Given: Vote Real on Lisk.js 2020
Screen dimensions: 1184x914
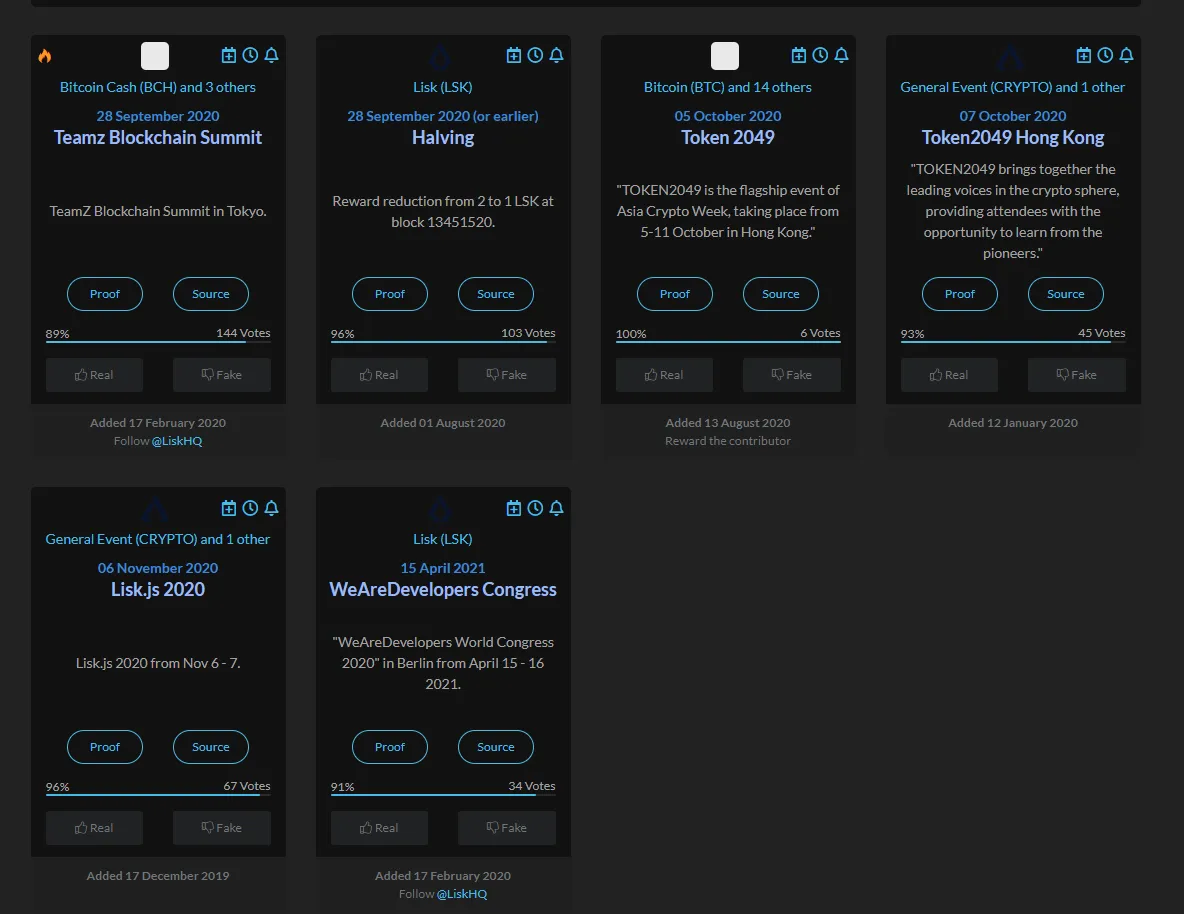Looking at the screenshot, I should 94,828.
